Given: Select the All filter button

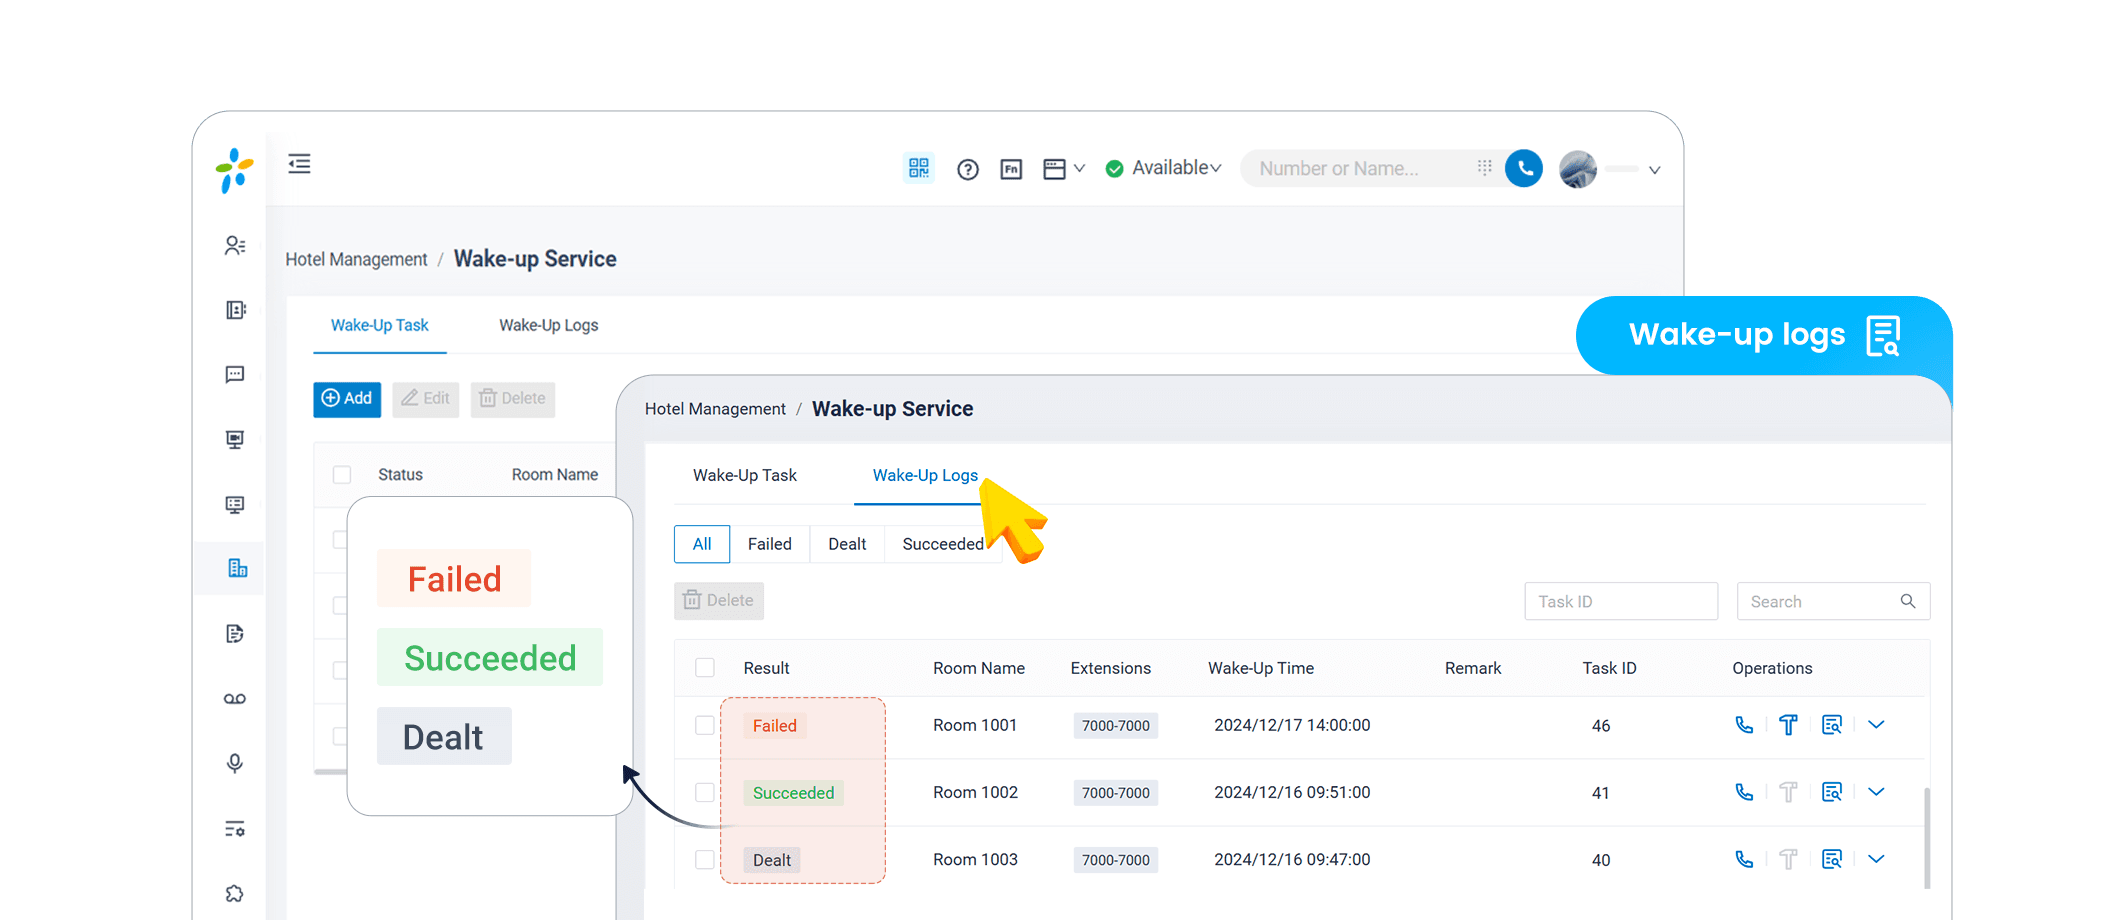Looking at the screenshot, I should [x=702, y=544].
